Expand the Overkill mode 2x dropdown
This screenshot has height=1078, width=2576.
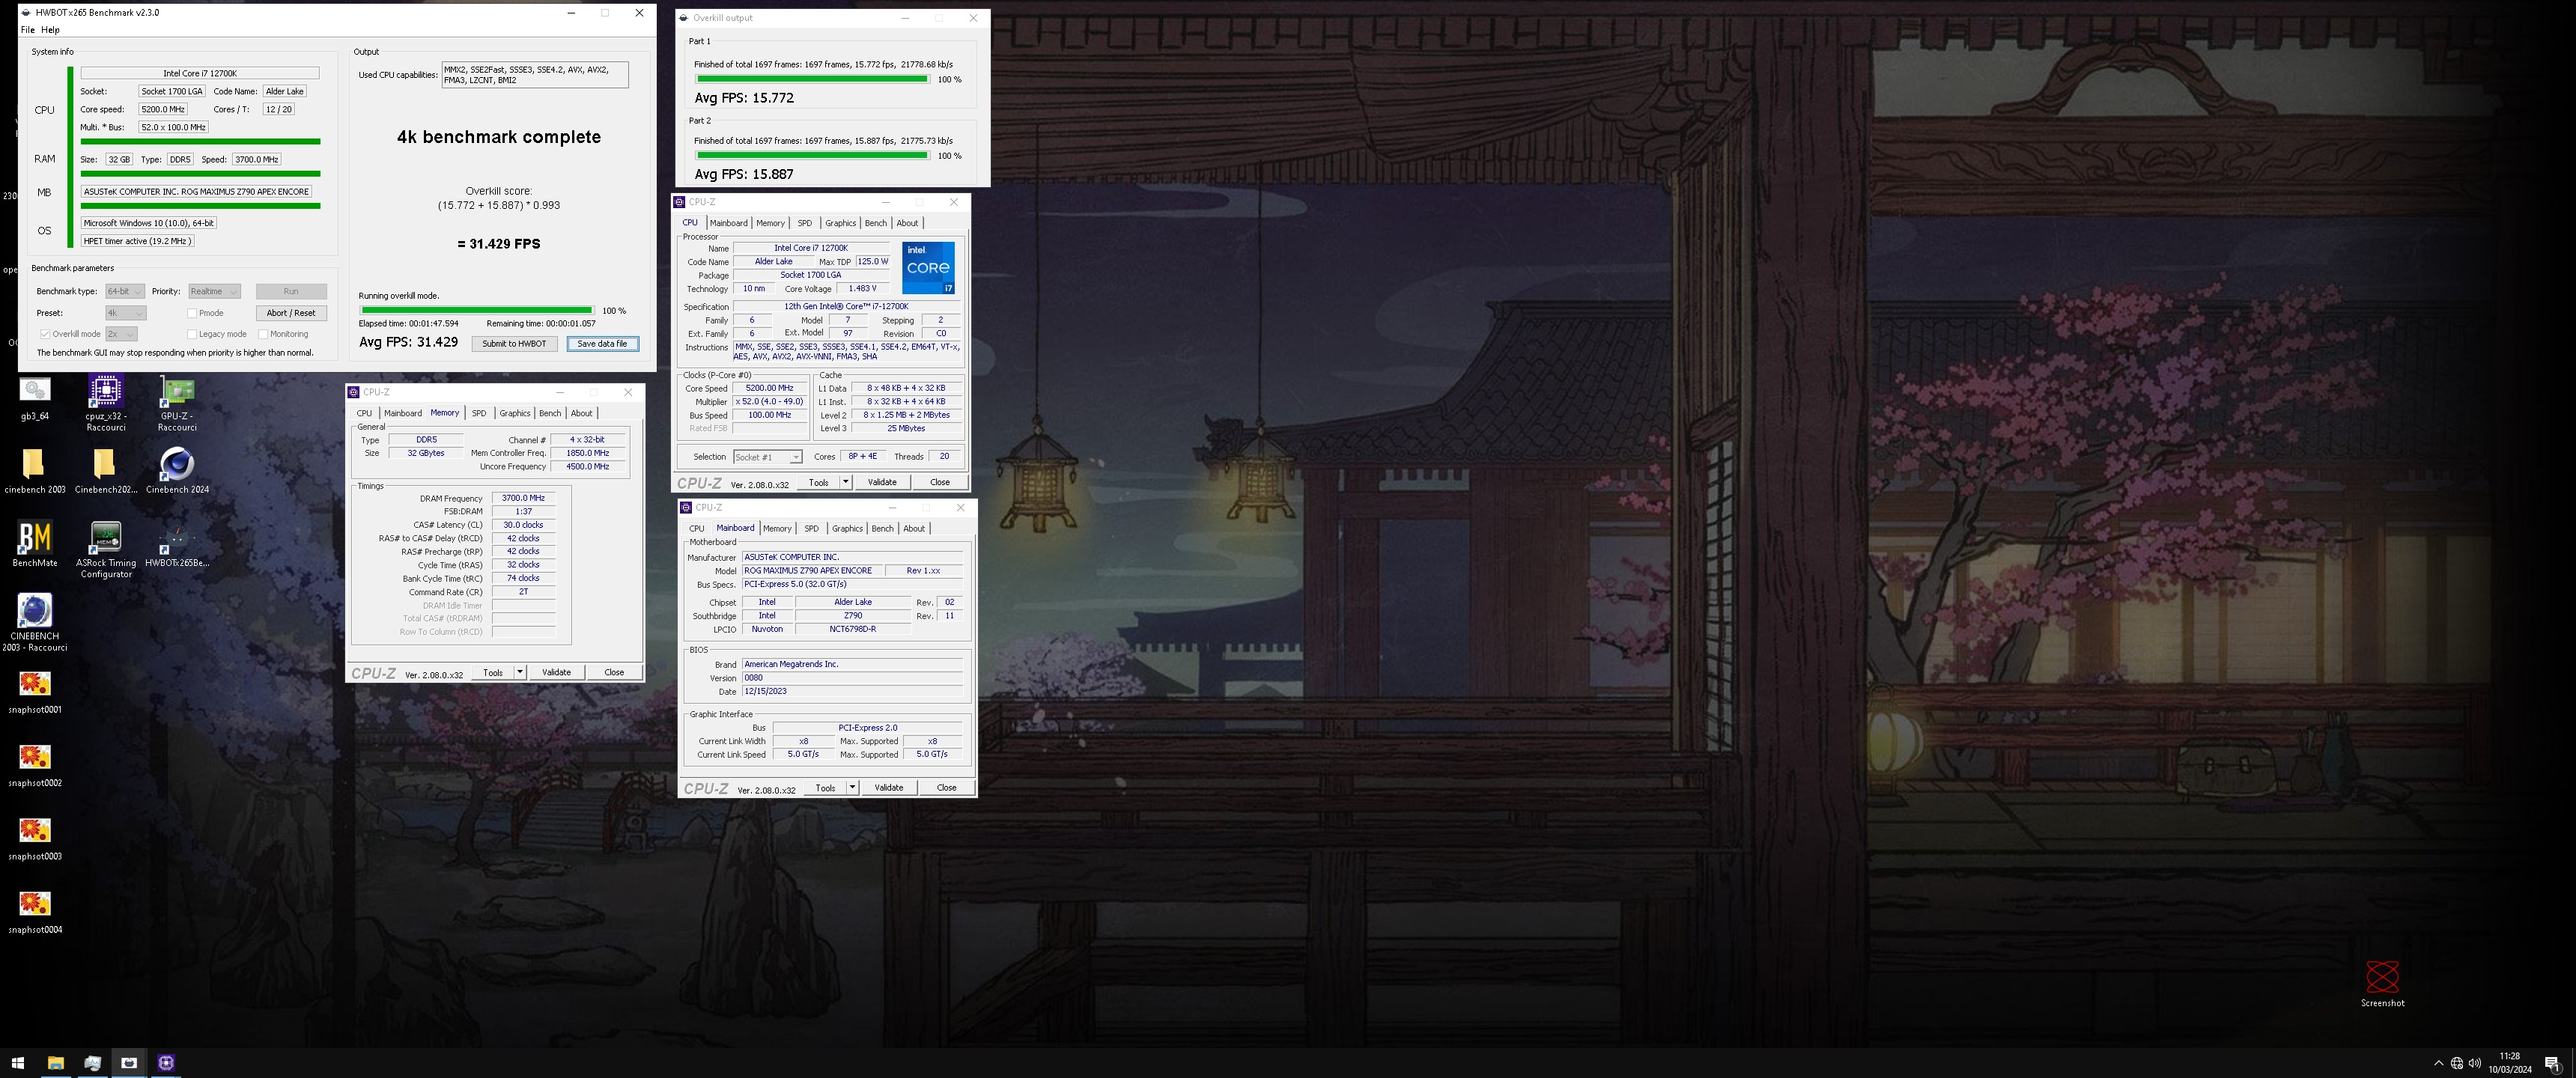(121, 334)
